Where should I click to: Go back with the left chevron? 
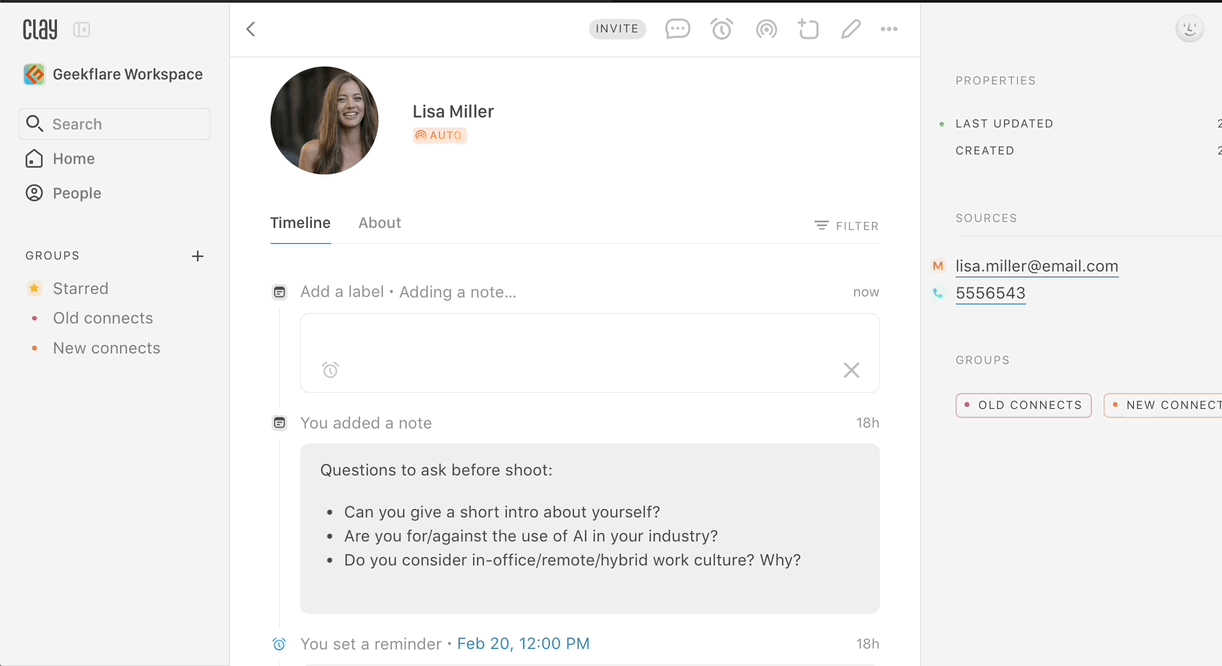coord(251,29)
